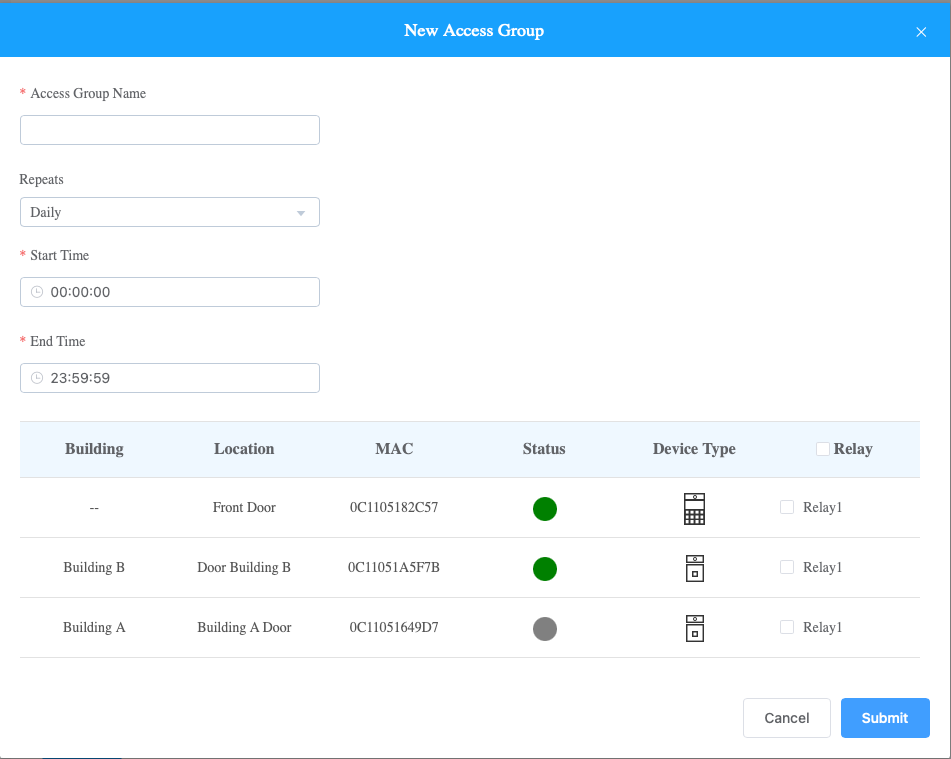Click the device type icon for Building A Door
The height and width of the screenshot is (759, 951).
click(x=694, y=628)
